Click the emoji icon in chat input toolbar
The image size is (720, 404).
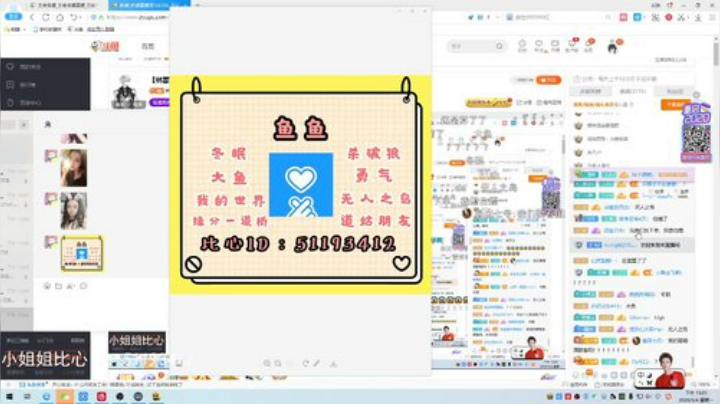point(47,286)
